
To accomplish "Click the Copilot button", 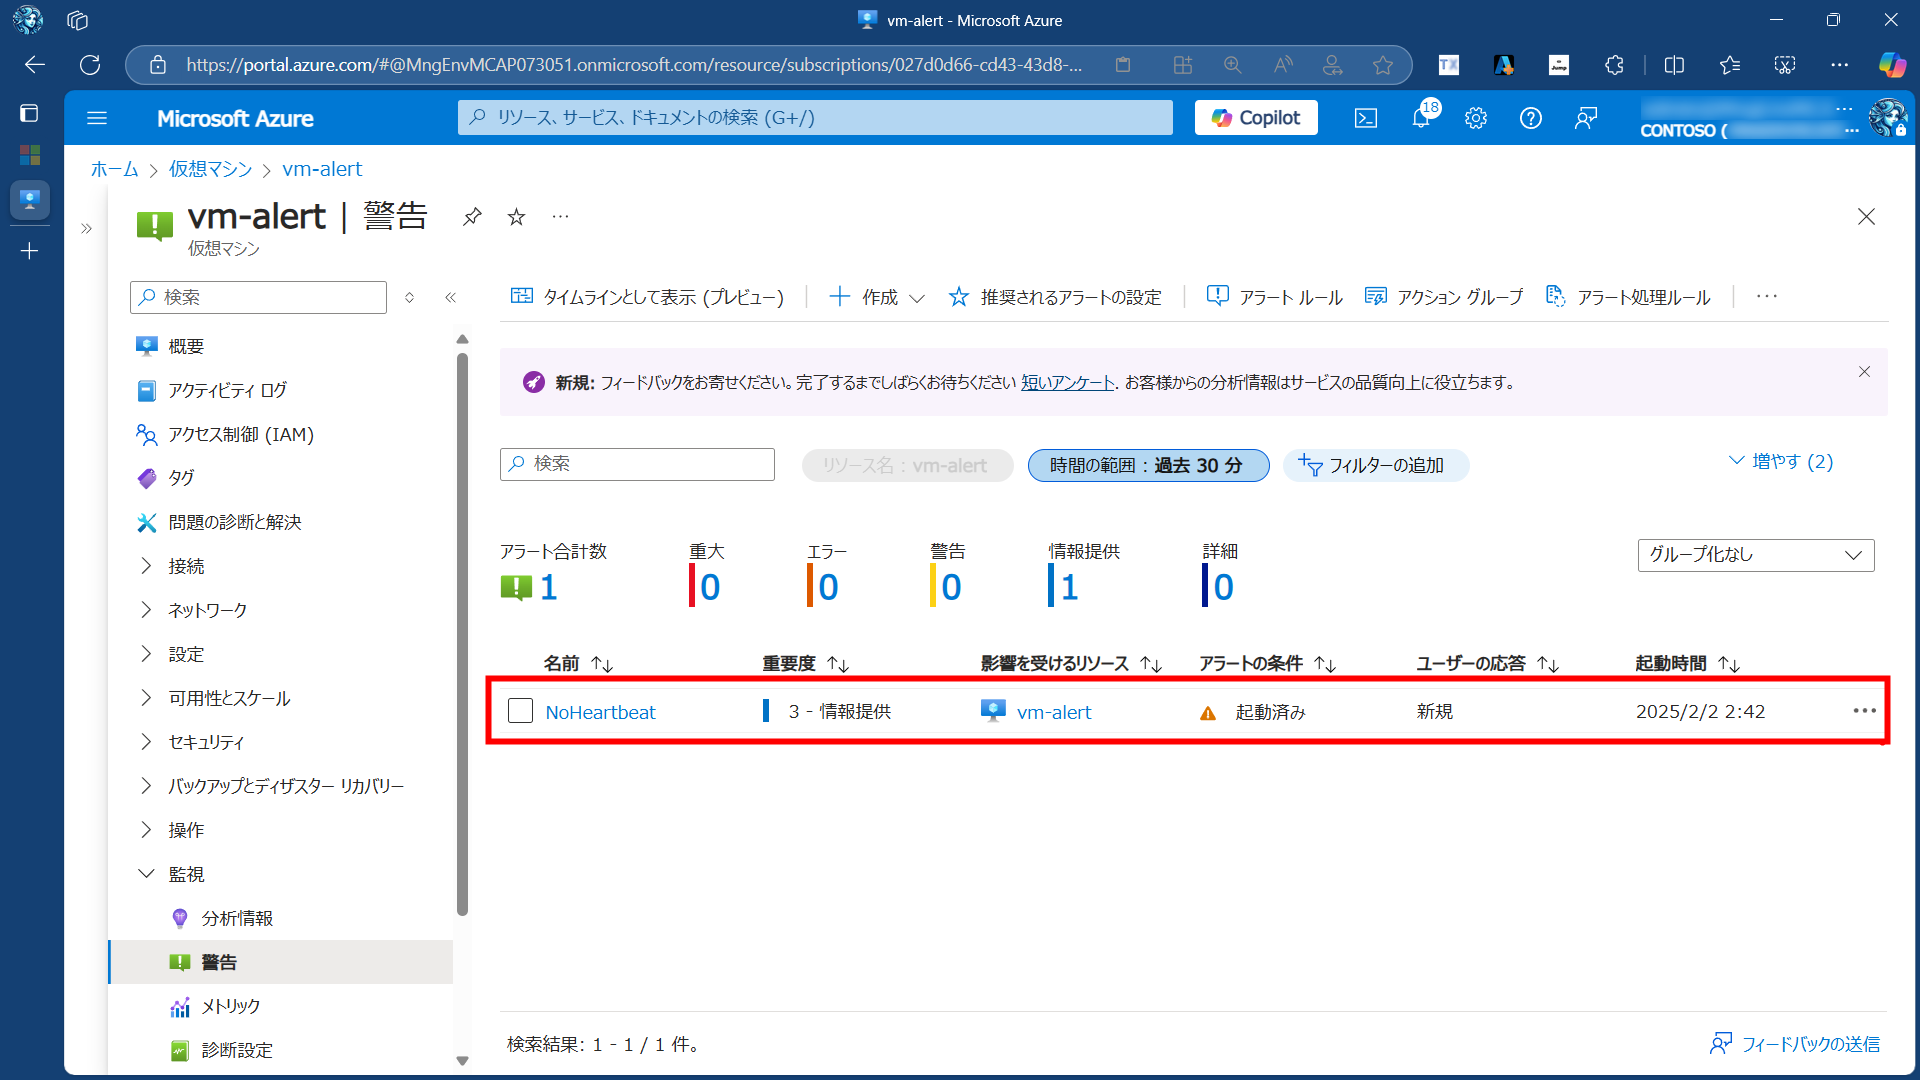I will point(1256,118).
